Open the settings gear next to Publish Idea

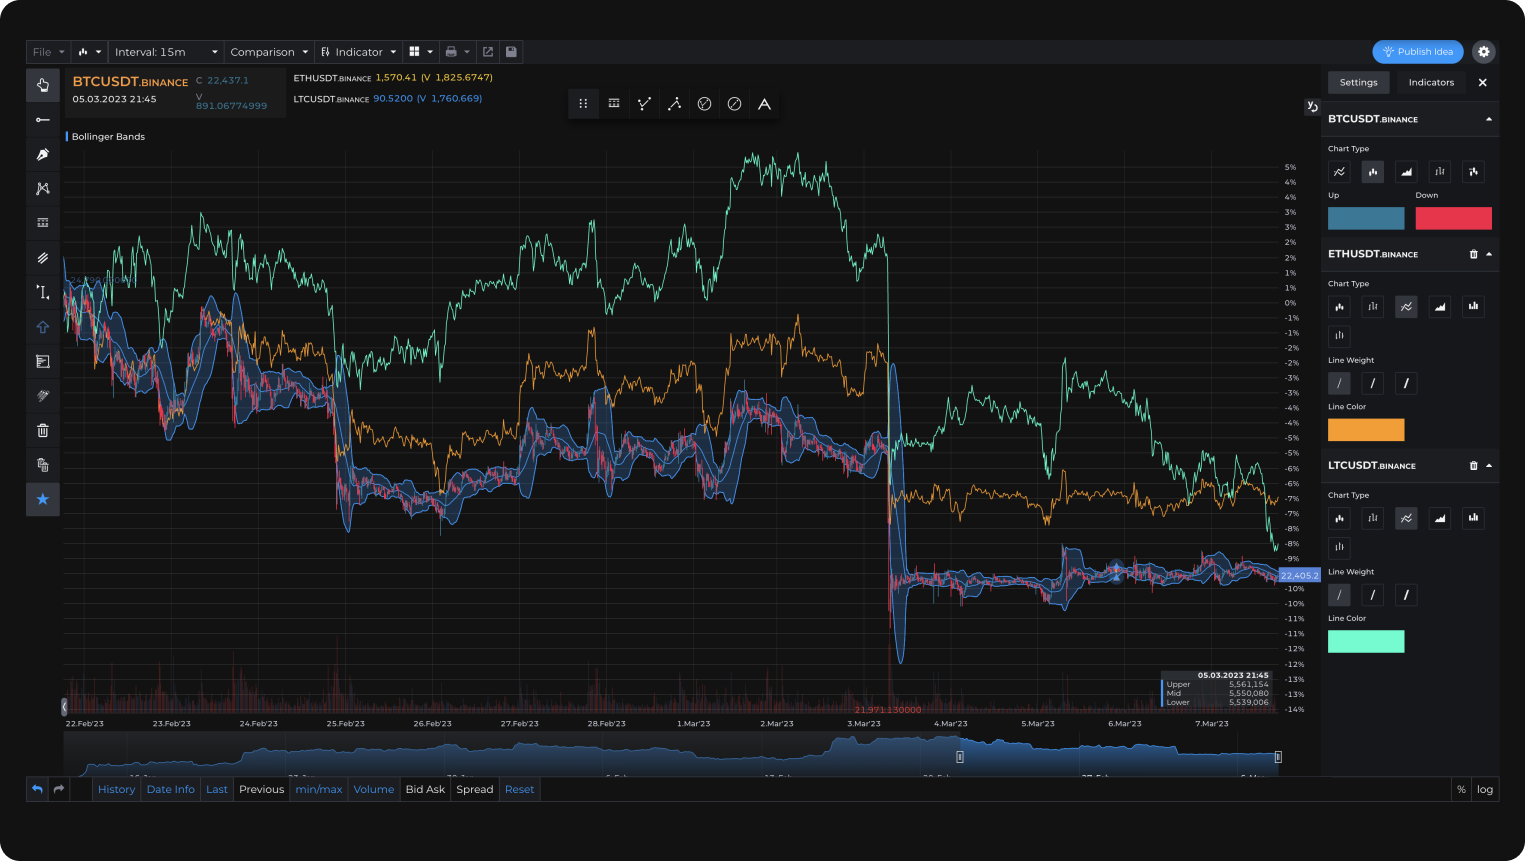pos(1484,52)
